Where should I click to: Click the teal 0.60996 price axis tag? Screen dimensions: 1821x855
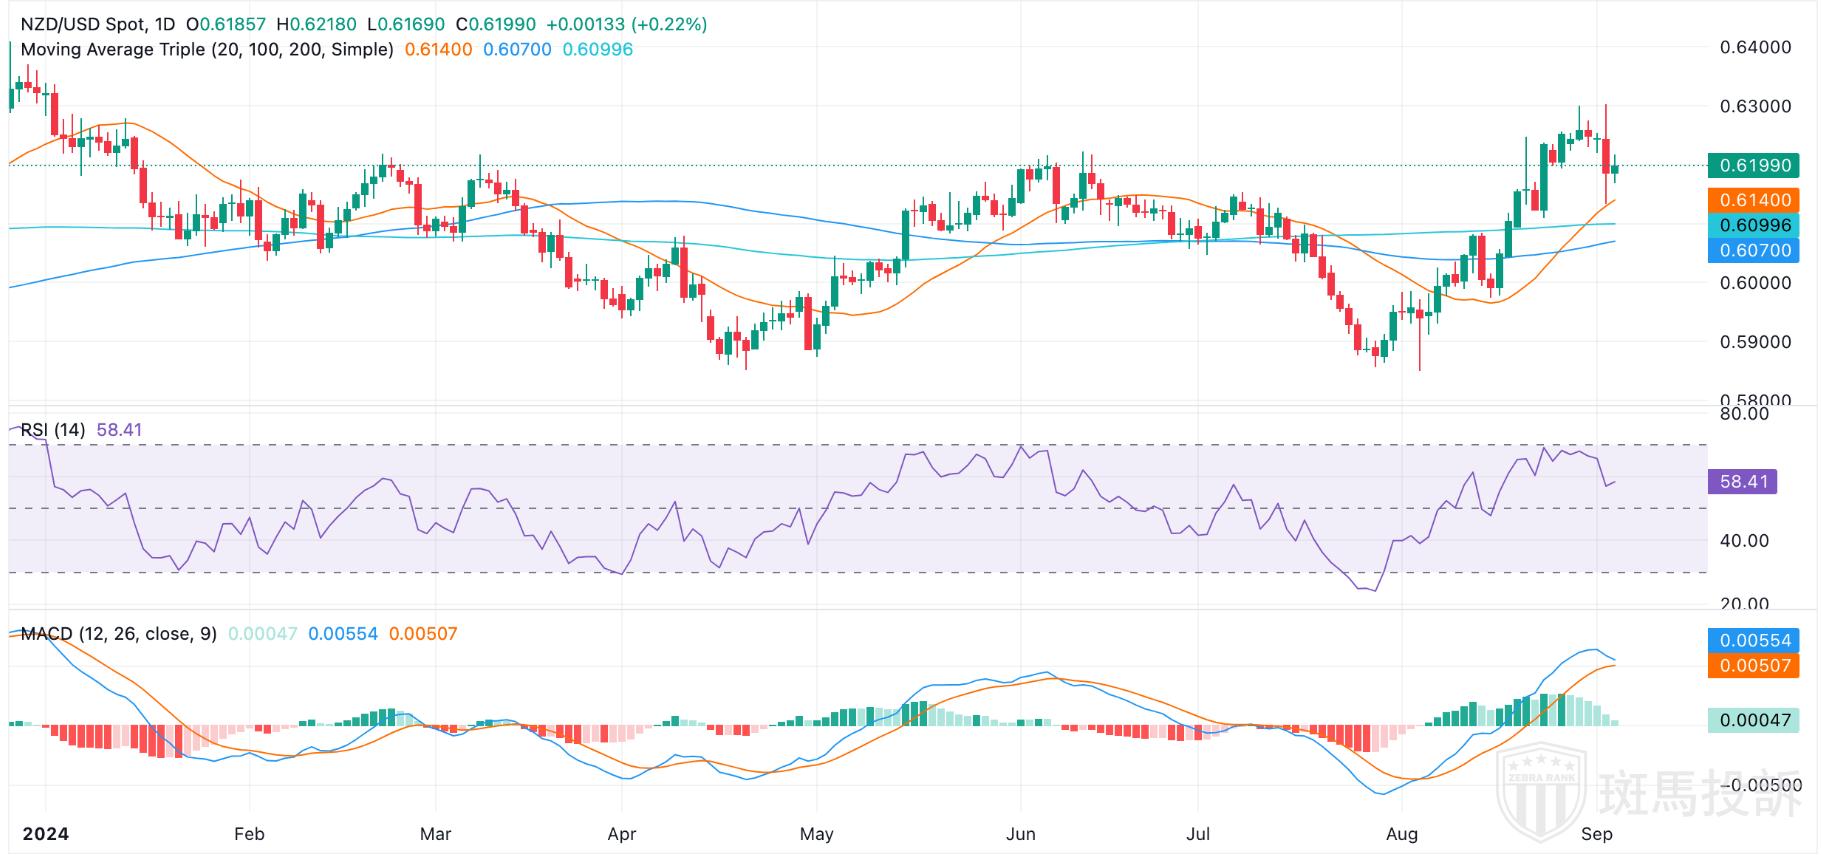[1754, 226]
